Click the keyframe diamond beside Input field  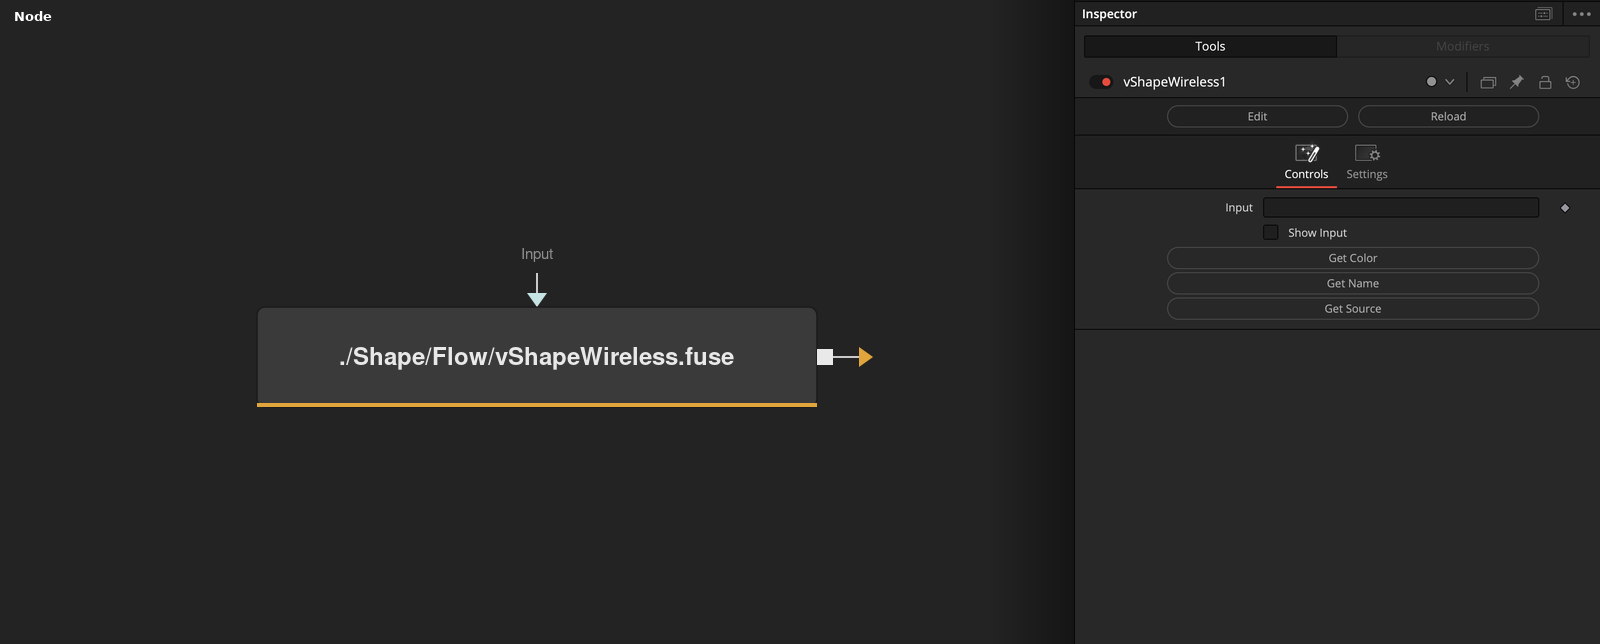point(1565,208)
